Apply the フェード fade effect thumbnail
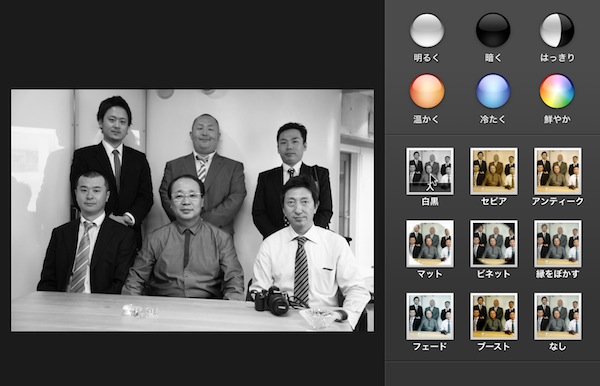 point(430,316)
